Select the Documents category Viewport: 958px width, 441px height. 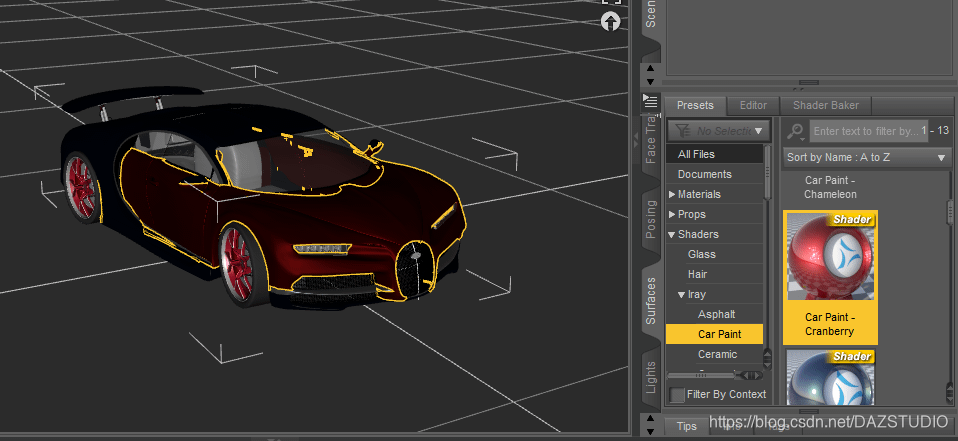(x=714, y=174)
